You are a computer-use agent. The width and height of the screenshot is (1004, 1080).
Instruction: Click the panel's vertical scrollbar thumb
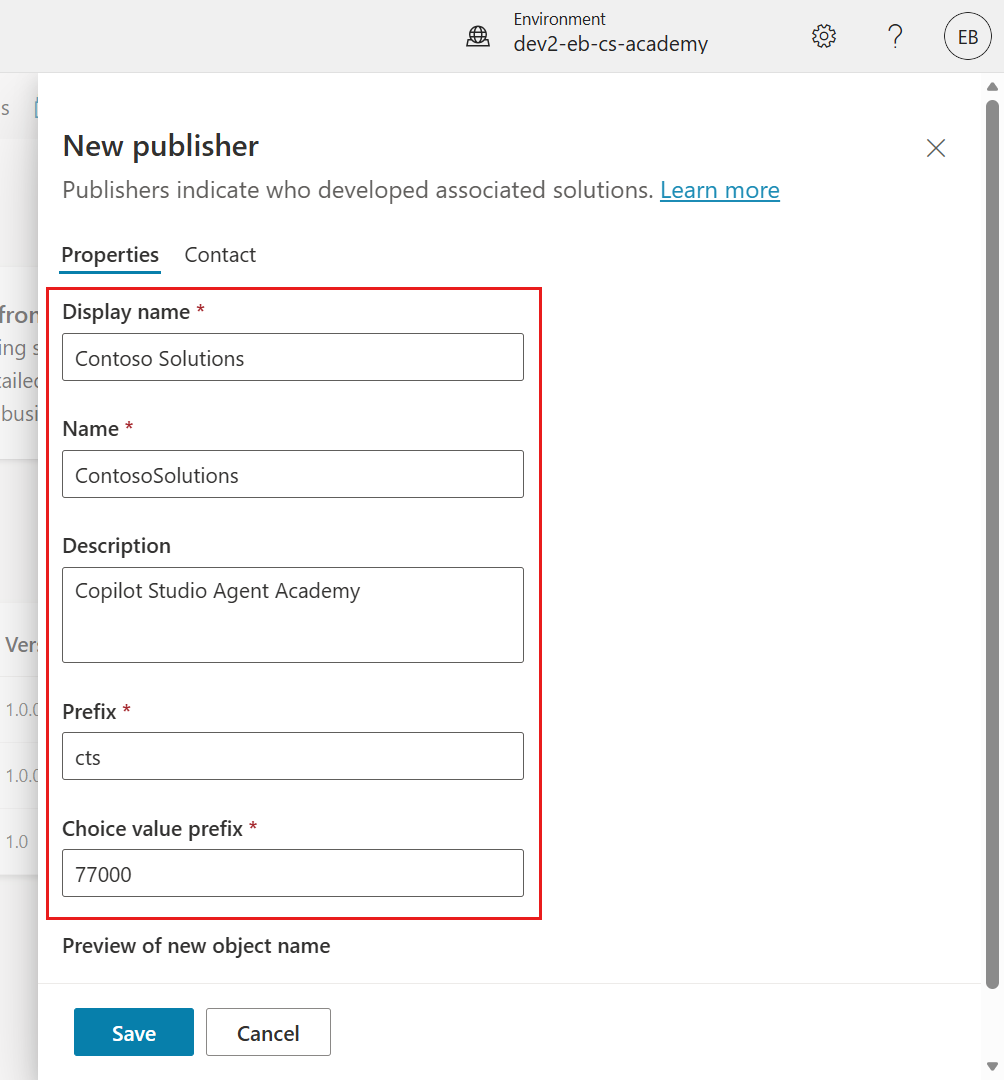[992, 540]
